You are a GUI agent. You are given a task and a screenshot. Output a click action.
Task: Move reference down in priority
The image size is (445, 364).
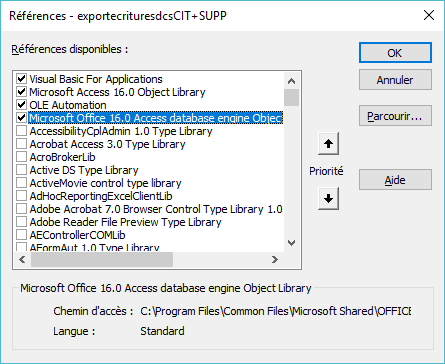[x=328, y=198]
